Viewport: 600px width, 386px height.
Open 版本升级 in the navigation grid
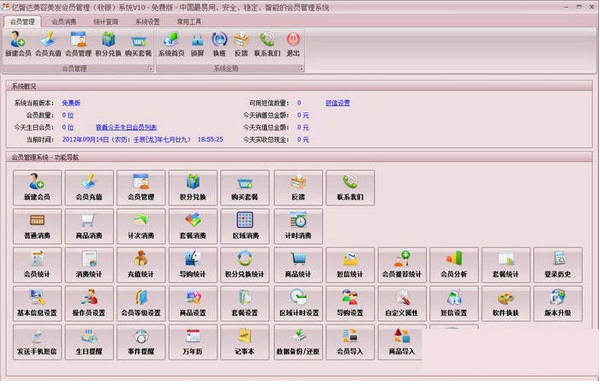(558, 304)
